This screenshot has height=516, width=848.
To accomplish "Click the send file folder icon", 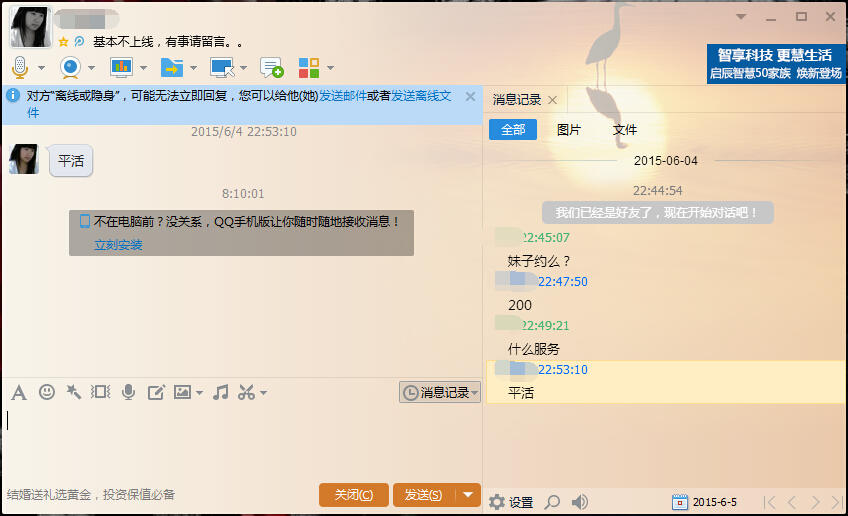I will click(171, 68).
